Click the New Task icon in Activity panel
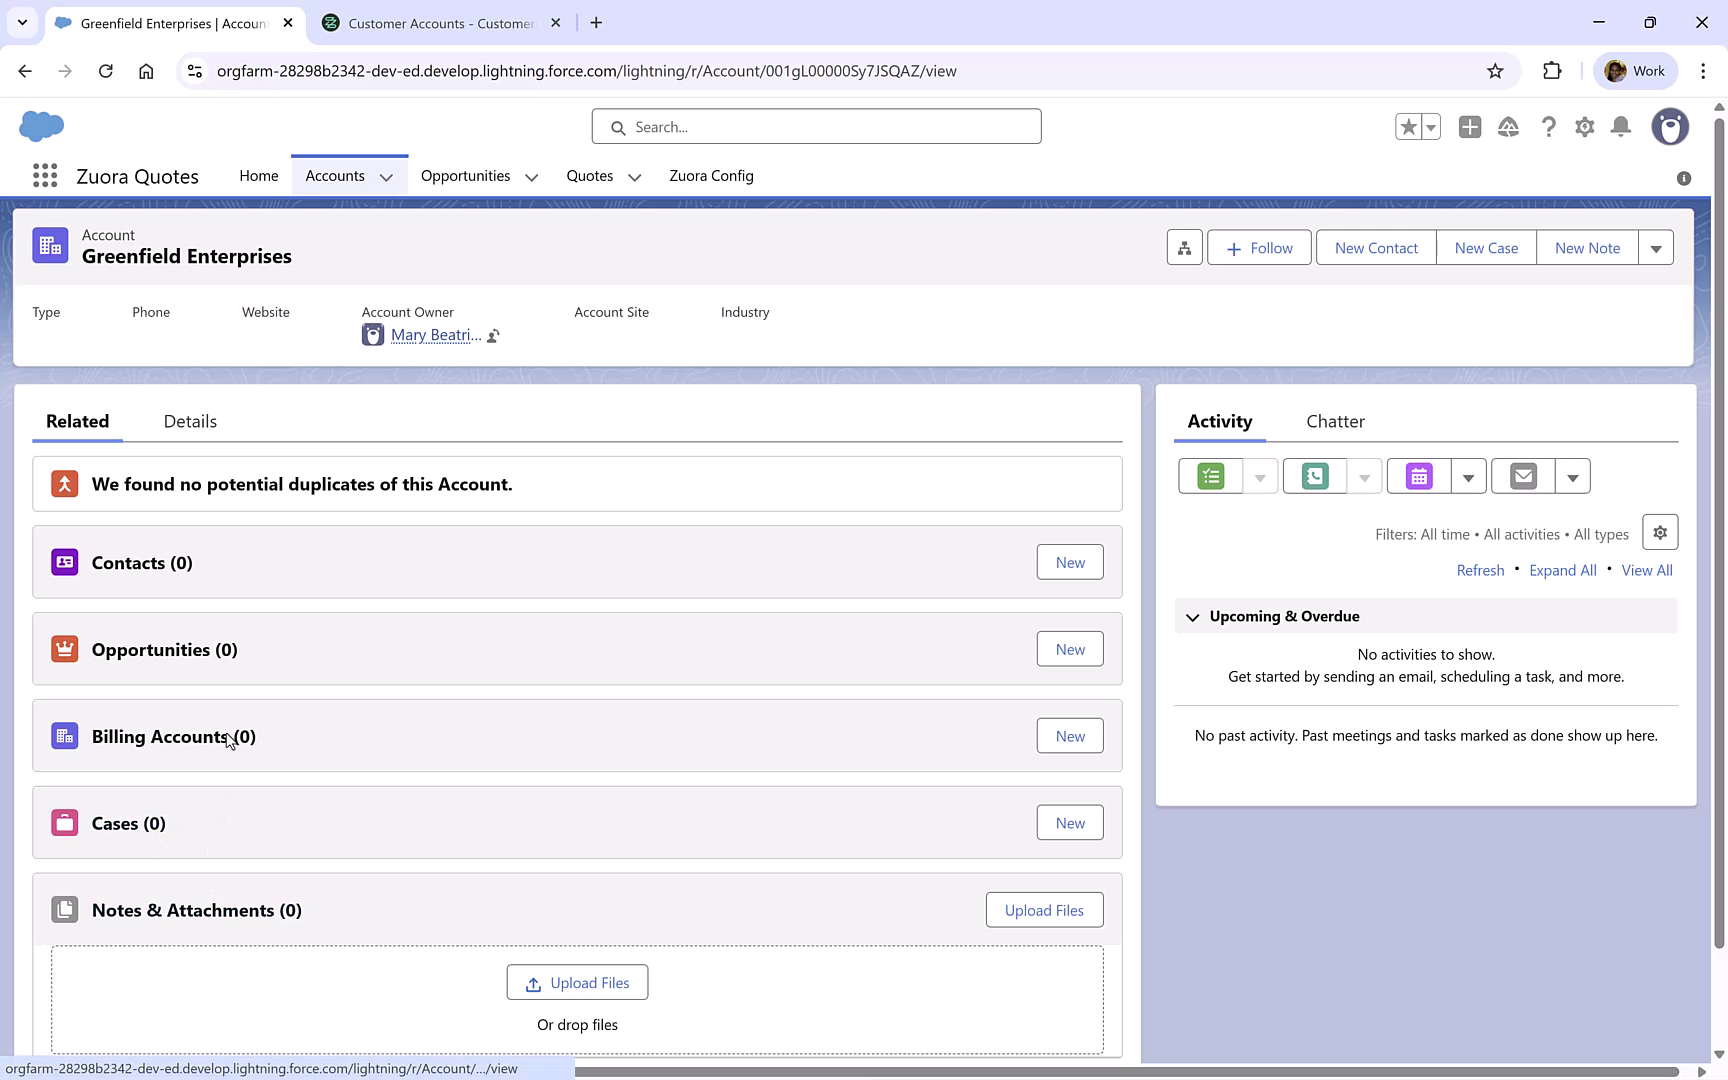The height and width of the screenshot is (1080, 1728). point(1210,476)
